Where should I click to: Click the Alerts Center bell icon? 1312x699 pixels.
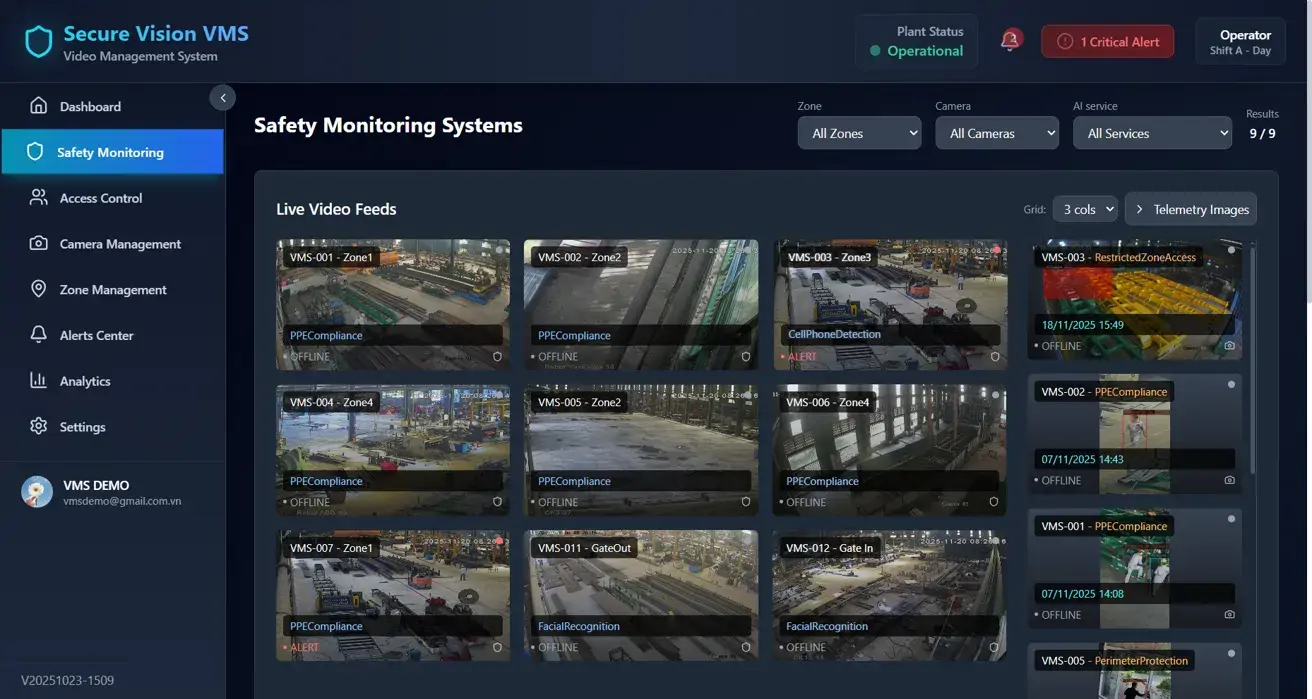tap(39, 335)
